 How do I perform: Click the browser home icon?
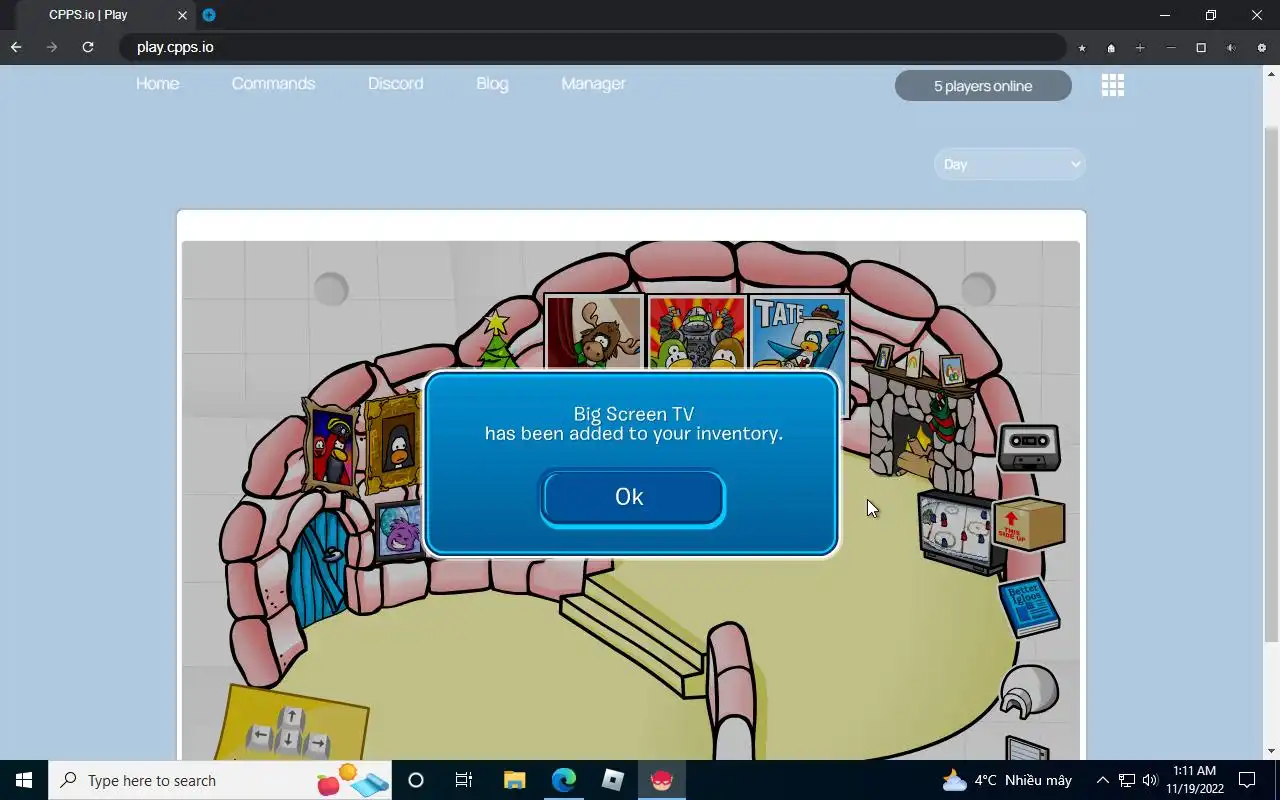pos(1111,48)
